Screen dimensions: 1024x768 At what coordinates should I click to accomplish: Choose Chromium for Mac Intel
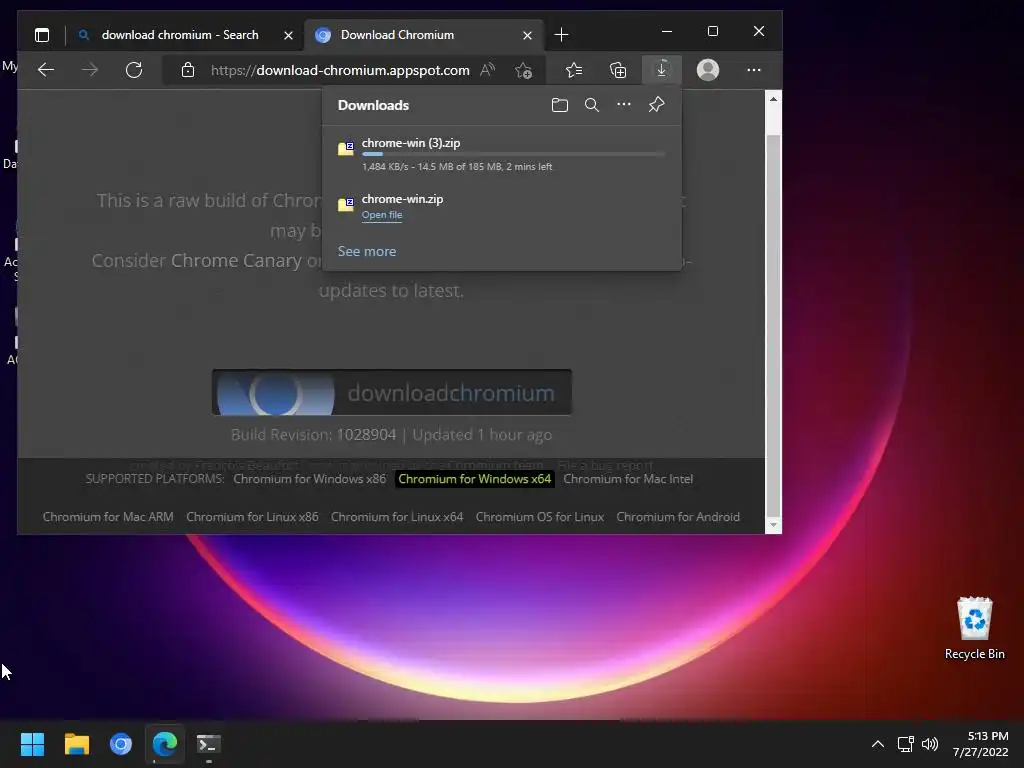(x=628, y=479)
